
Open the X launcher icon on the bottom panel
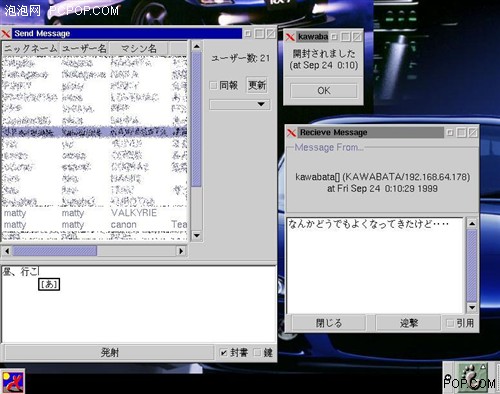[x=13, y=381]
